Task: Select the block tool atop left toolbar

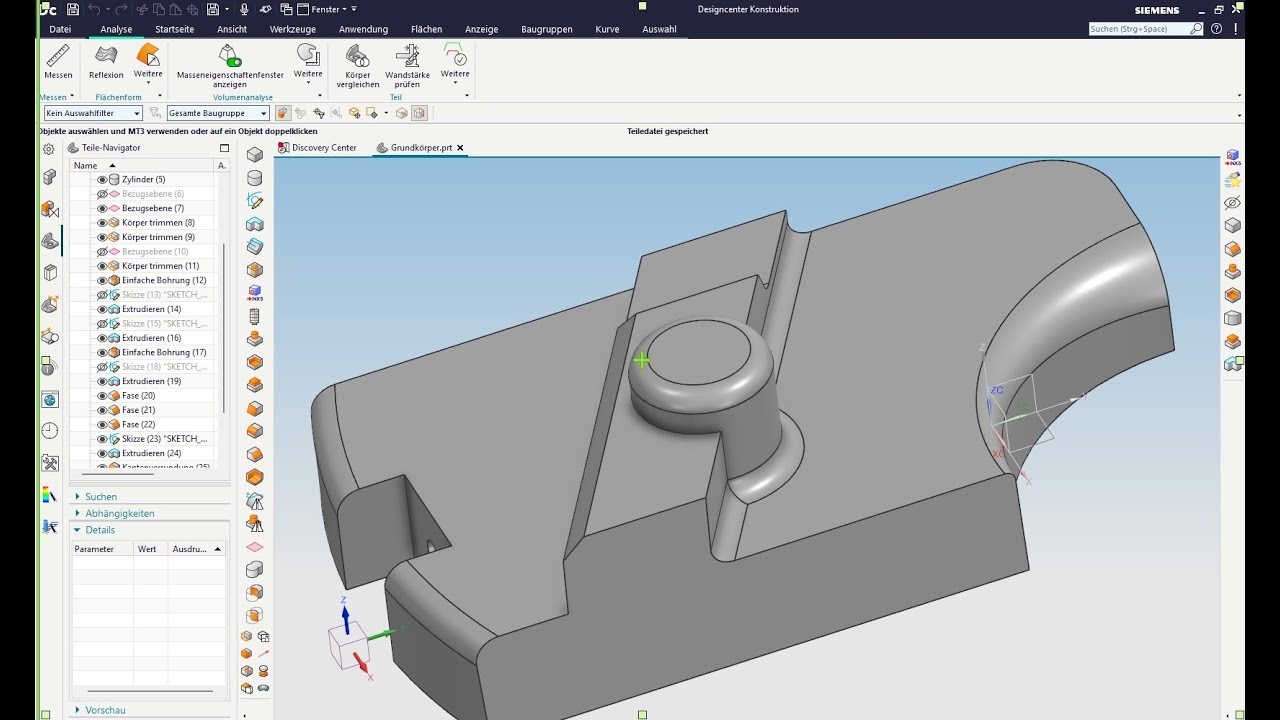Action: [x=255, y=155]
